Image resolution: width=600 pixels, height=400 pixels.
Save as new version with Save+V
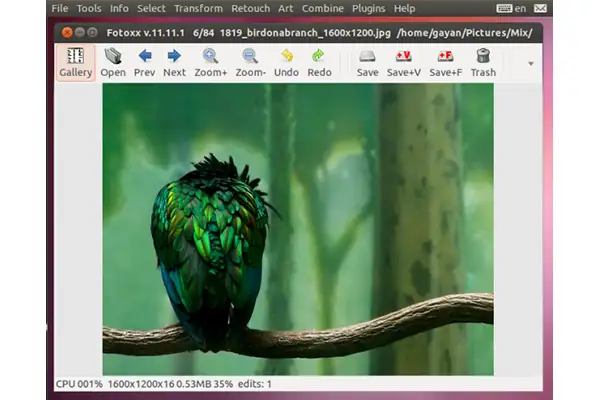[403, 62]
